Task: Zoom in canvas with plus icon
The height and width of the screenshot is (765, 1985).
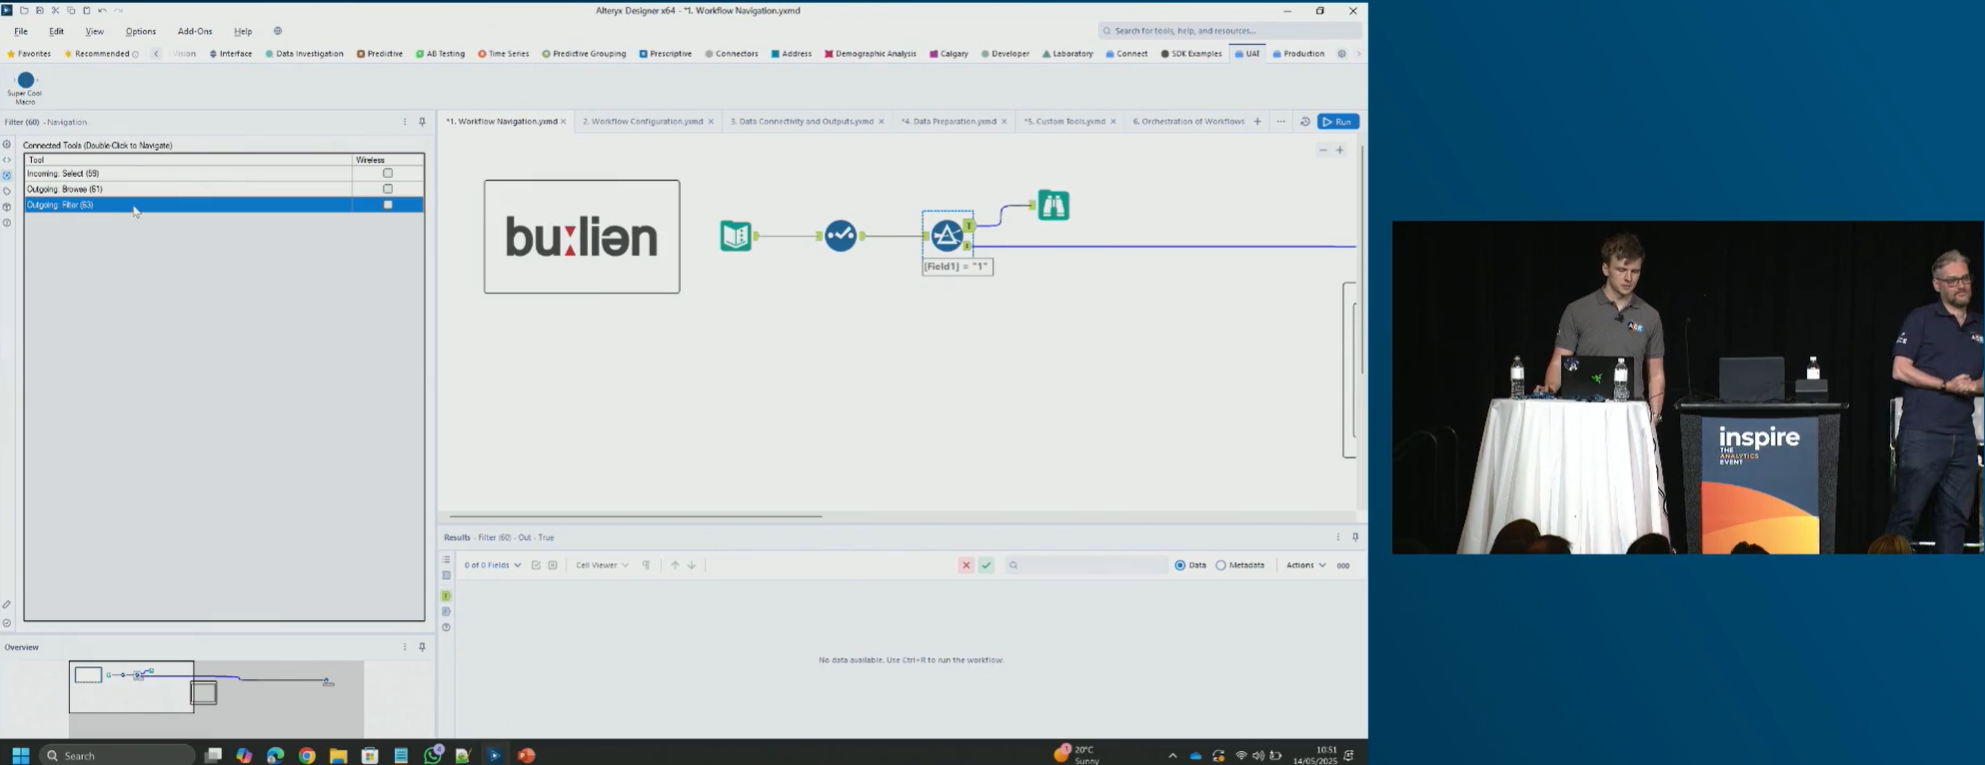Action: (1340, 150)
